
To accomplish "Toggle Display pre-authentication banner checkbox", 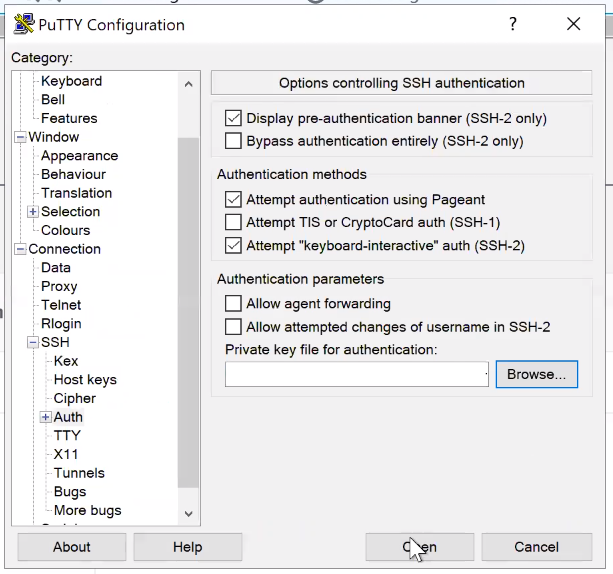I will (234, 118).
